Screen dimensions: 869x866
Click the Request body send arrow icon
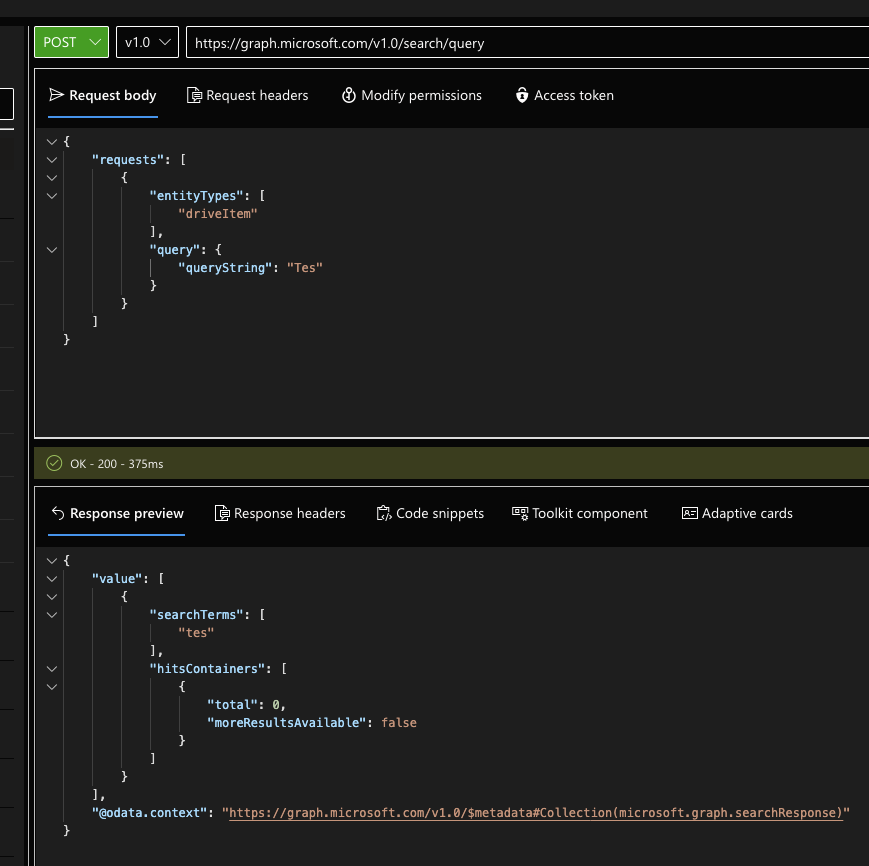[x=57, y=95]
